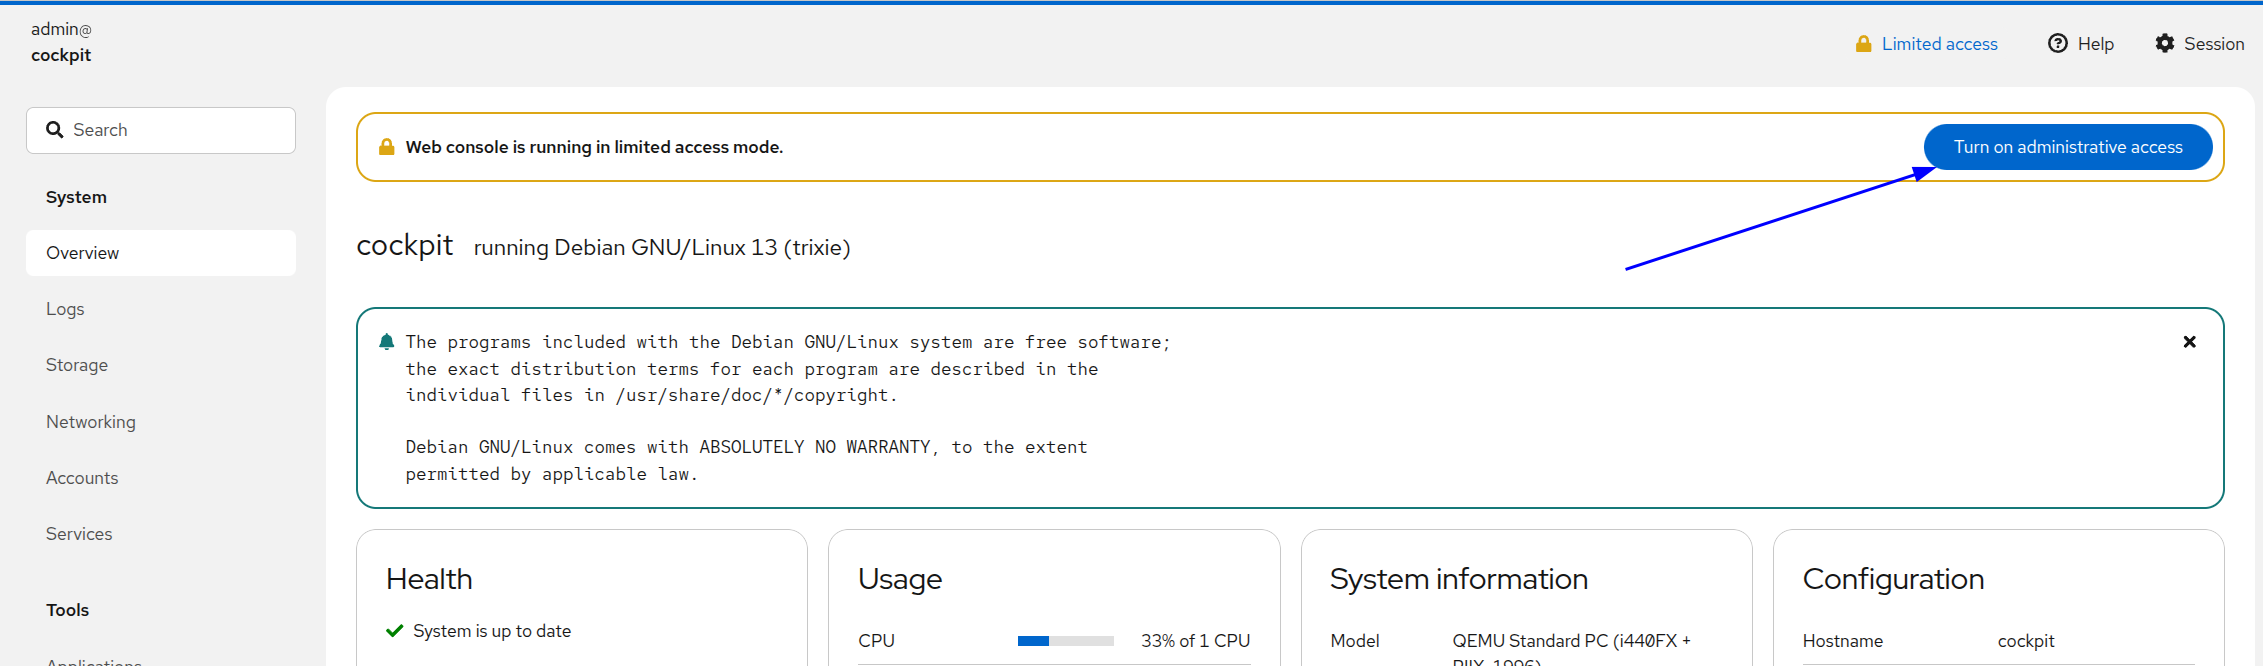
Task: Focus the sidebar Search field
Action: [x=161, y=130]
